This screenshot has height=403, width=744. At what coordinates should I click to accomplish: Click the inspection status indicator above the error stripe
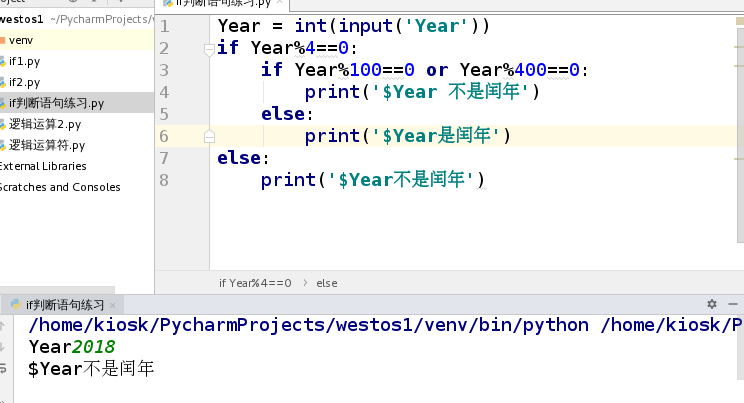click(x=740, y=21)
